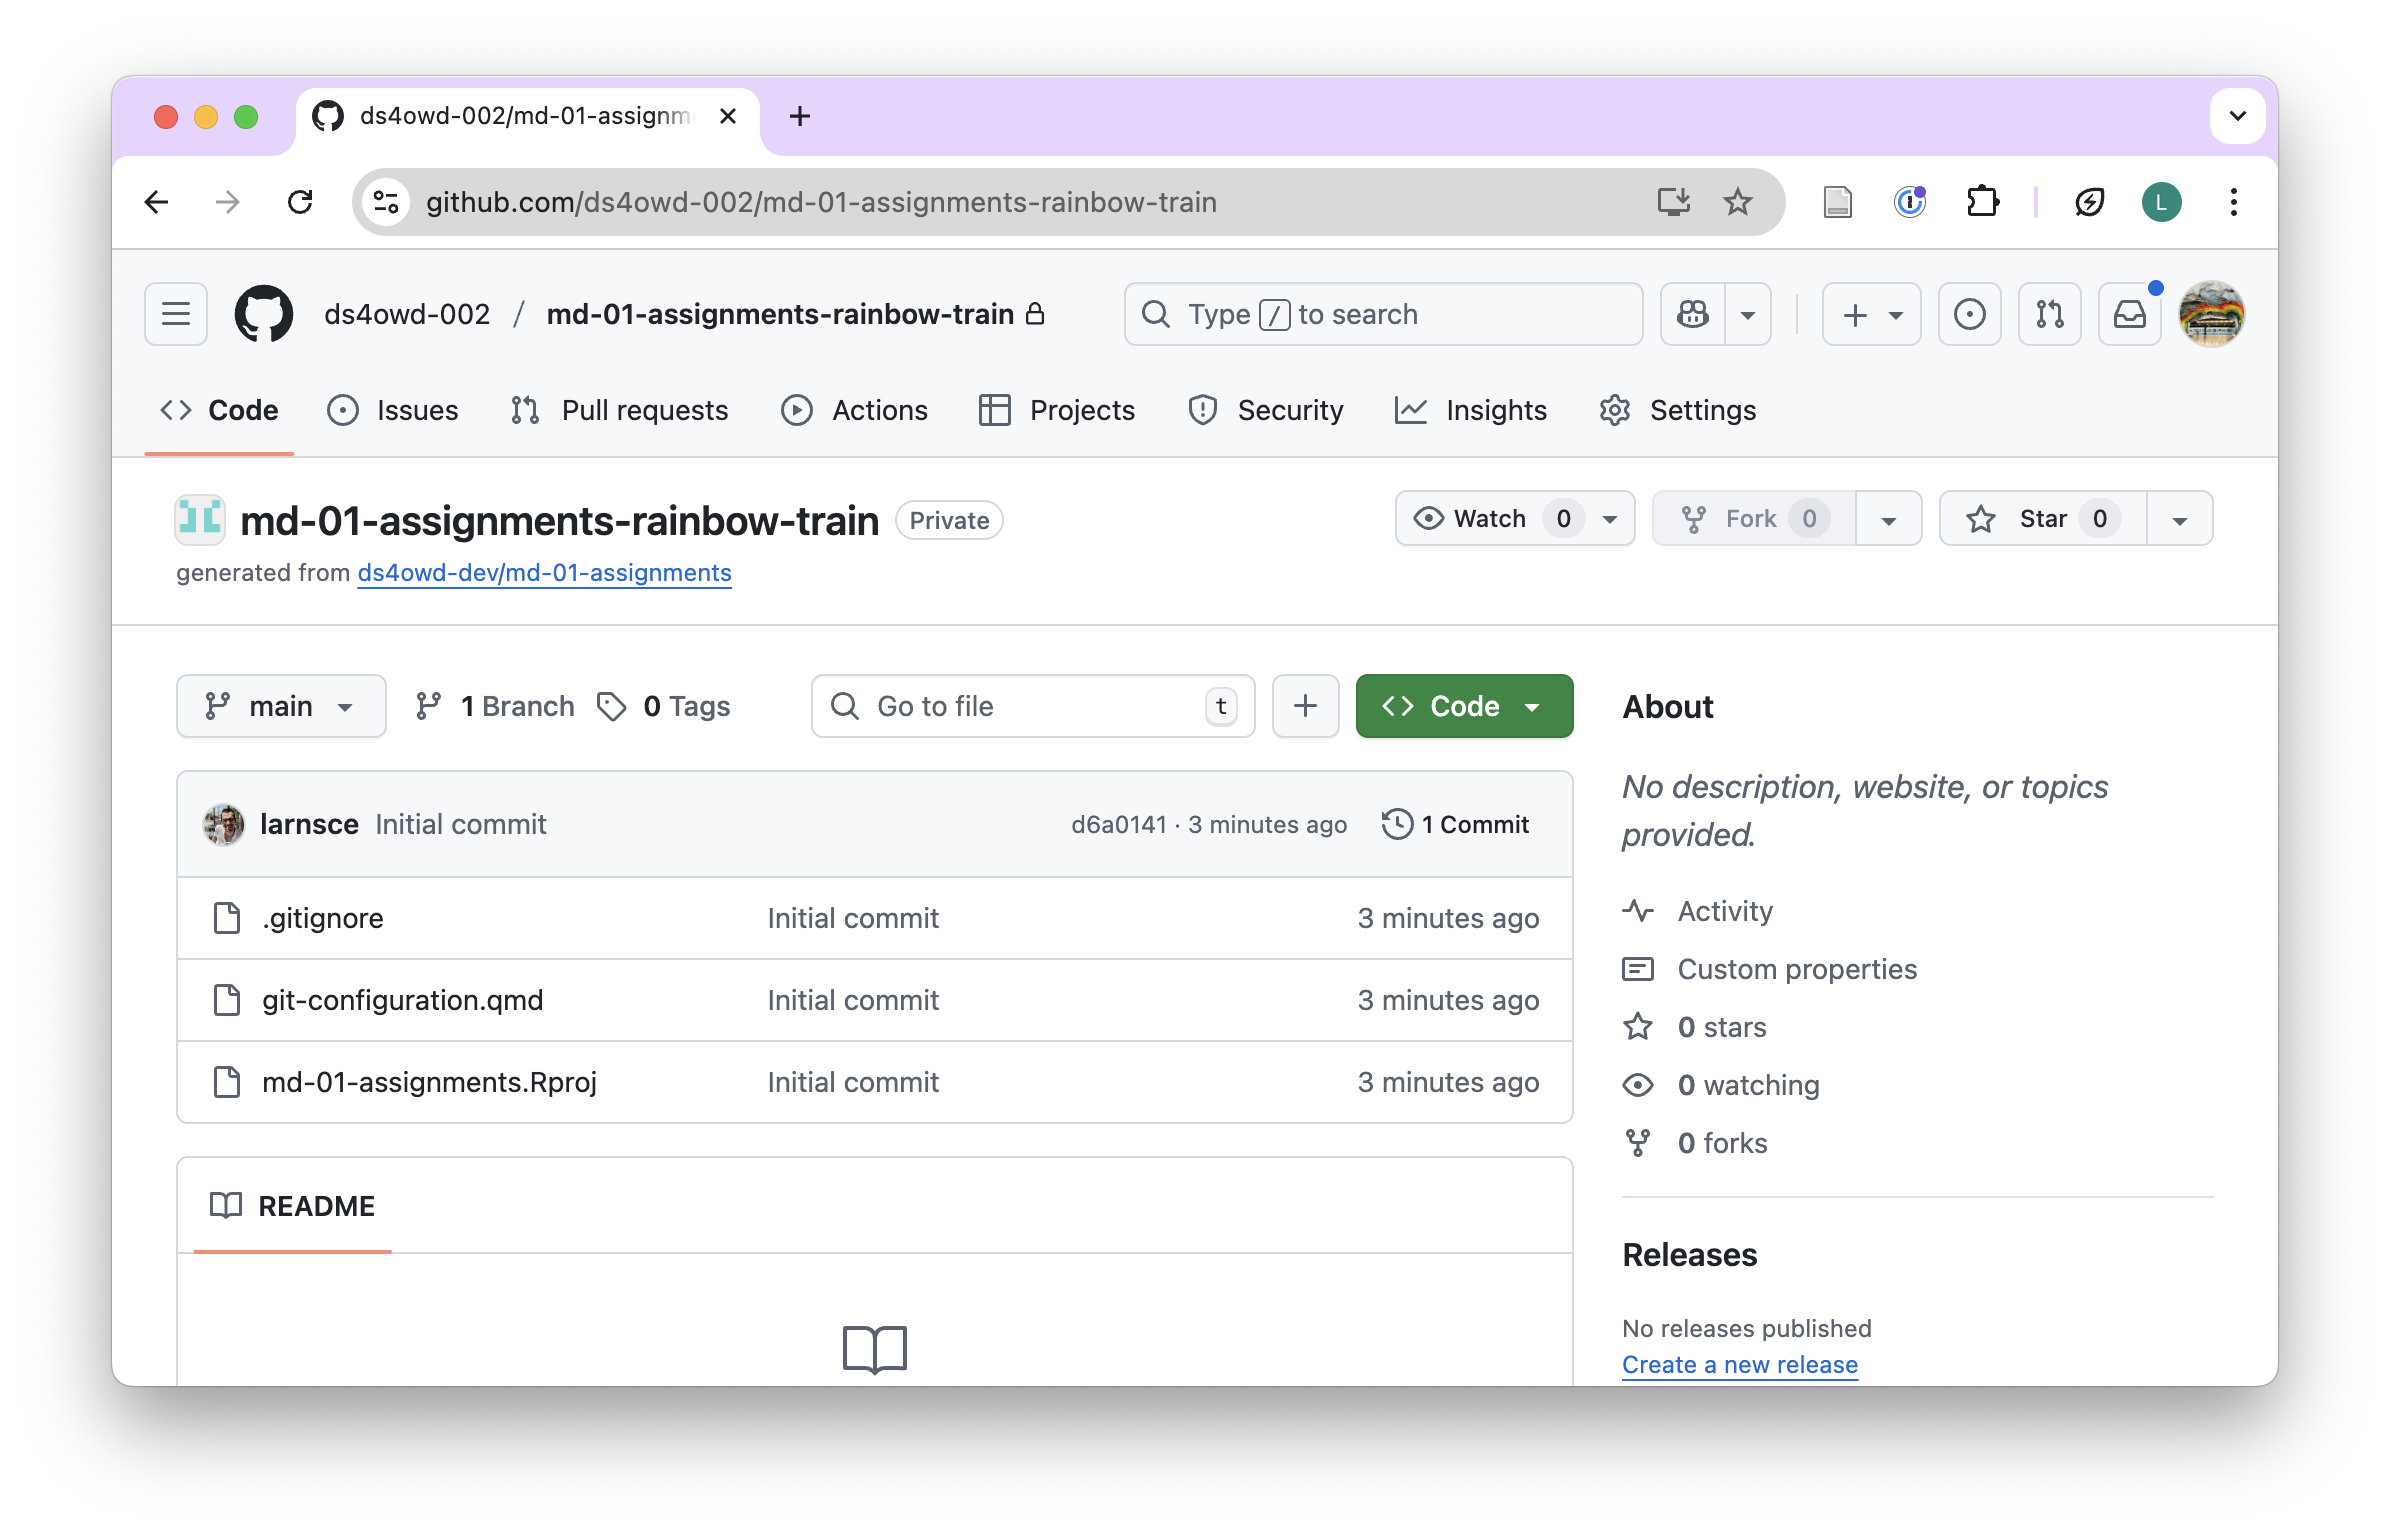Expand the create new plus dropdown
This screenshot has width=2390, height=1534.
tap(1871, 314)
